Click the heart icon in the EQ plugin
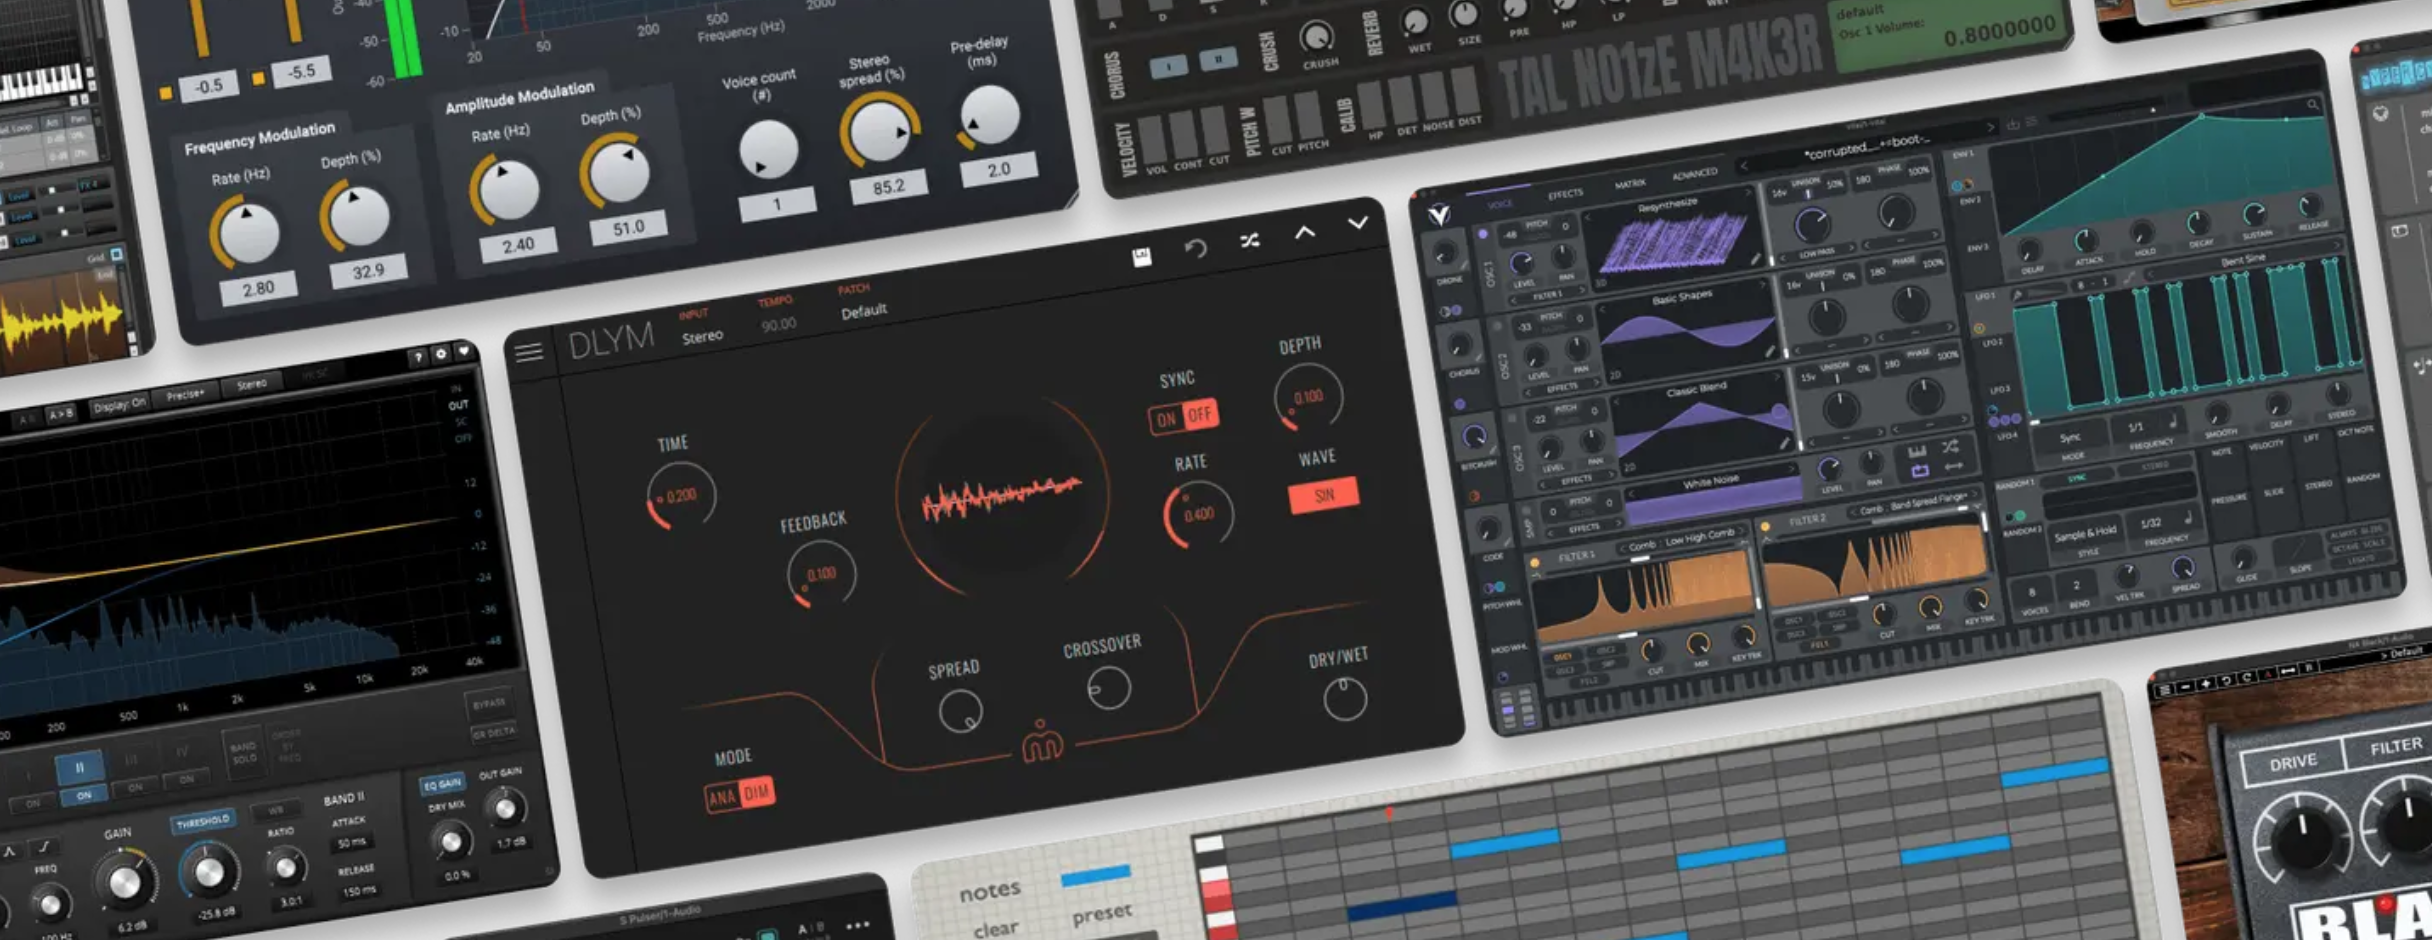 tap(463, 351)
